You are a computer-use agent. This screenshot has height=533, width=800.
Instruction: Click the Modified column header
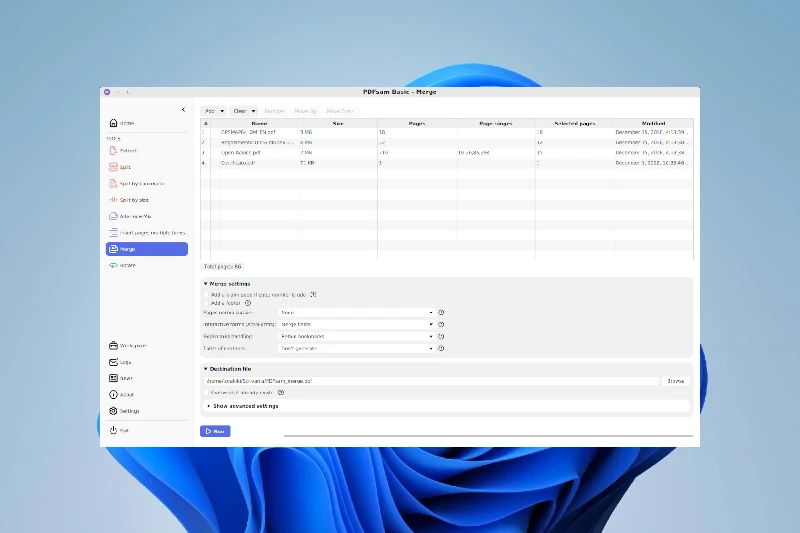coord(654,123)
